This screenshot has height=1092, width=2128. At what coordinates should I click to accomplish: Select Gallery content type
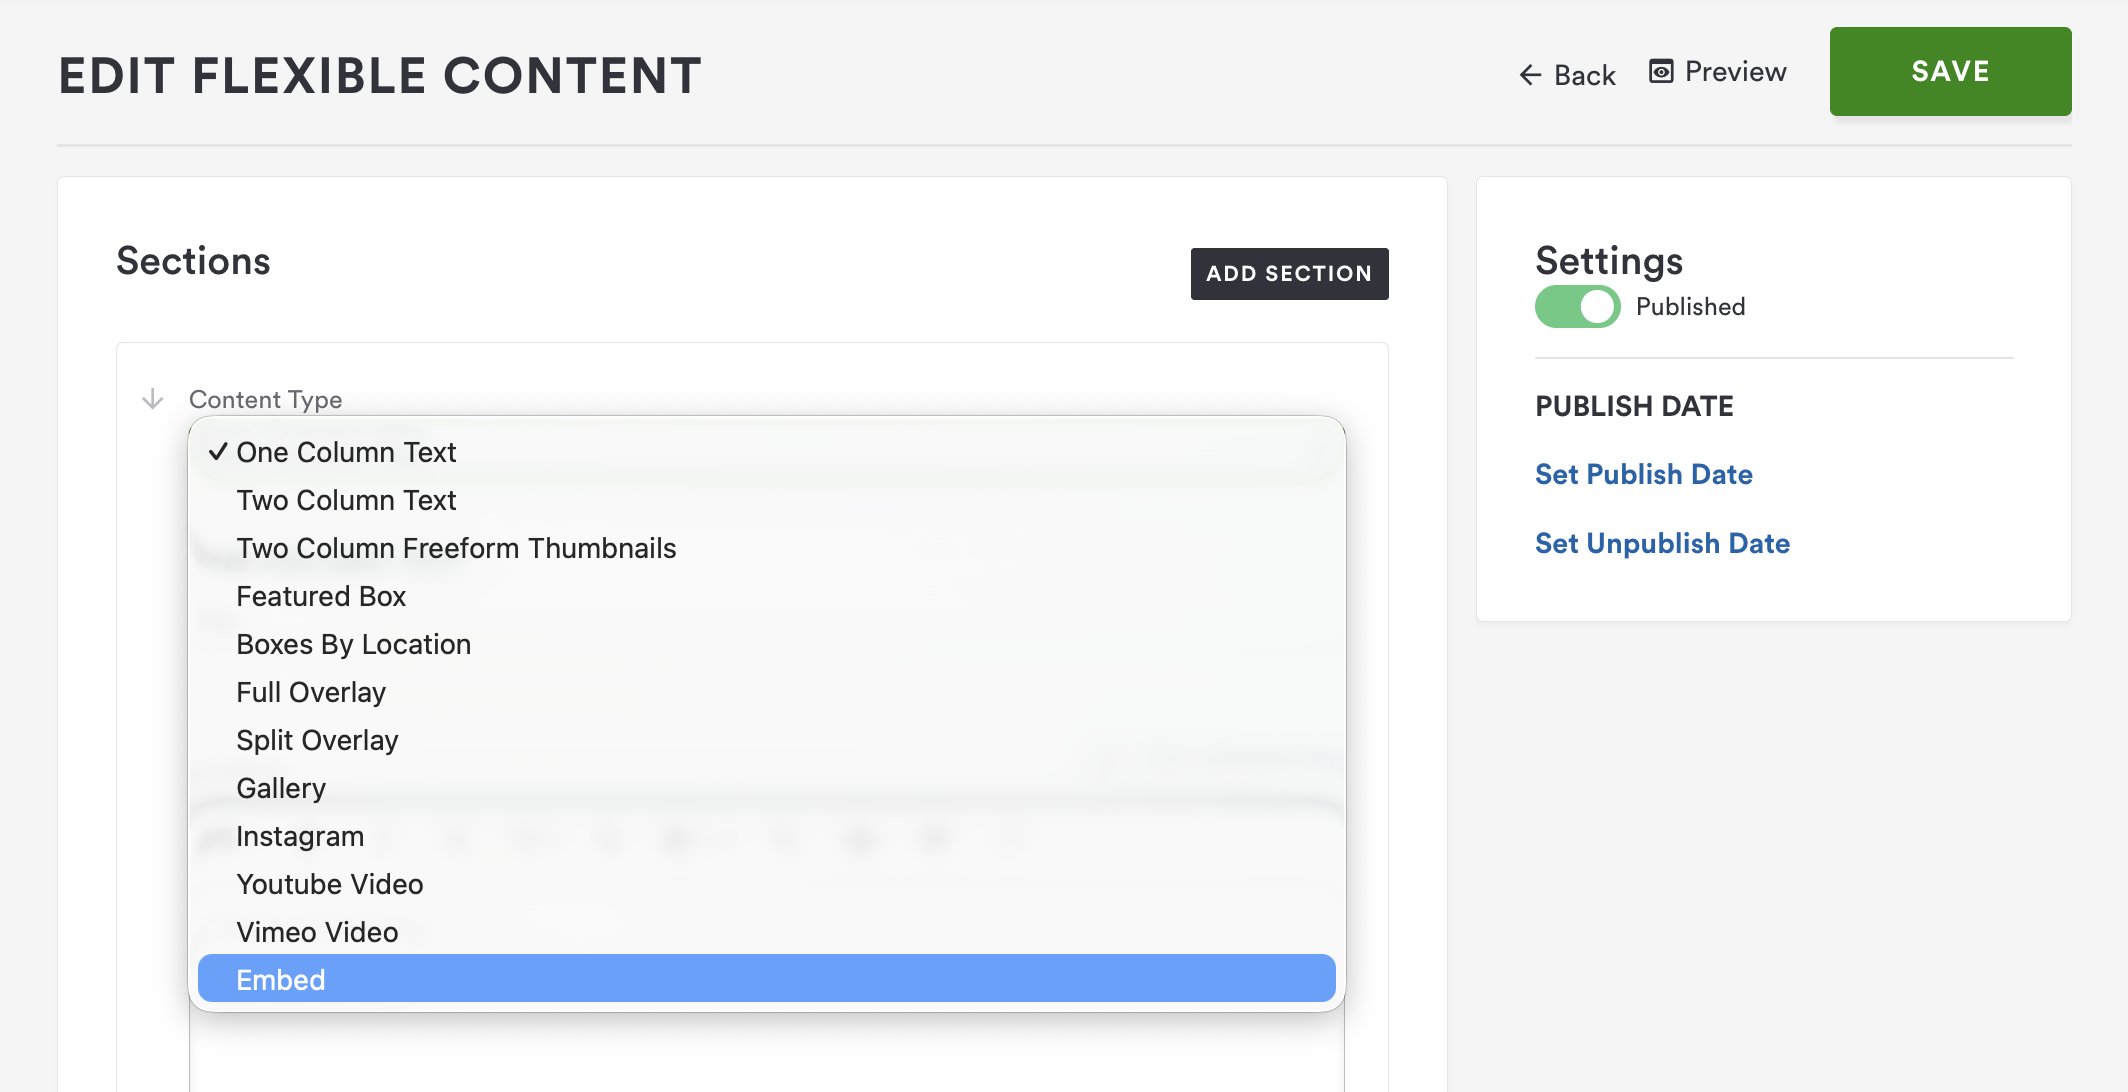(x=281, y=788)
